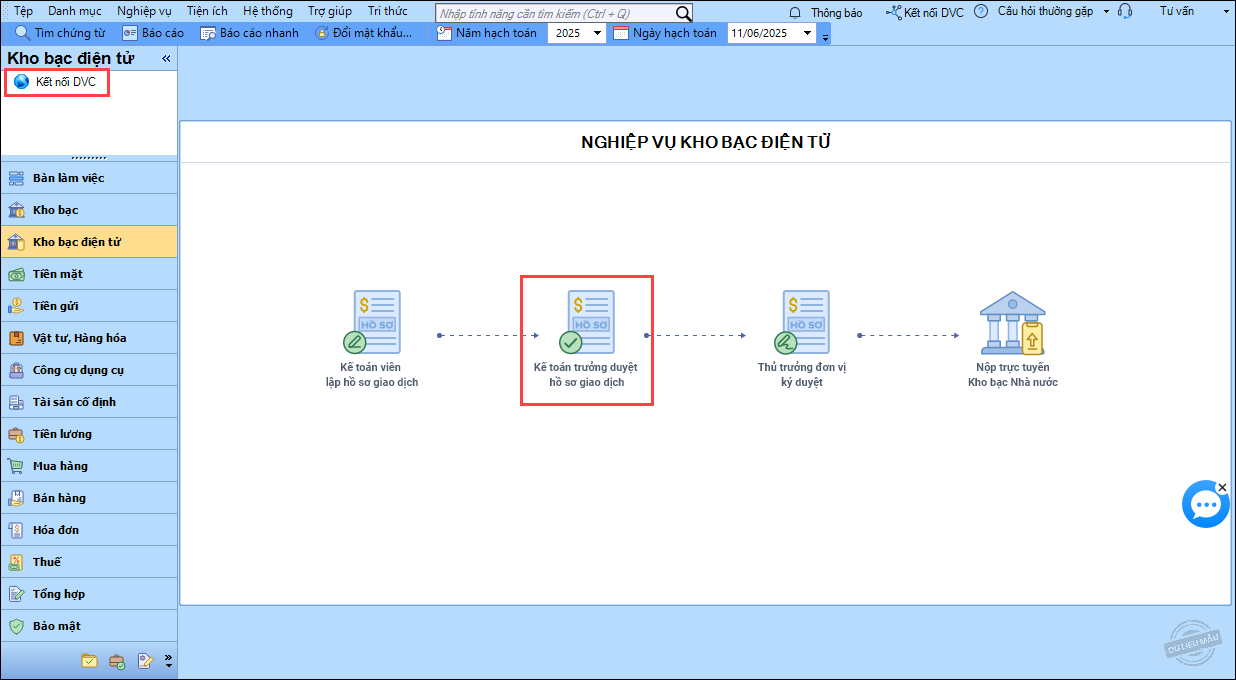Screen dimensions: 1236x680
Task: Open Mua hàng module
Action: pos(89,466)
